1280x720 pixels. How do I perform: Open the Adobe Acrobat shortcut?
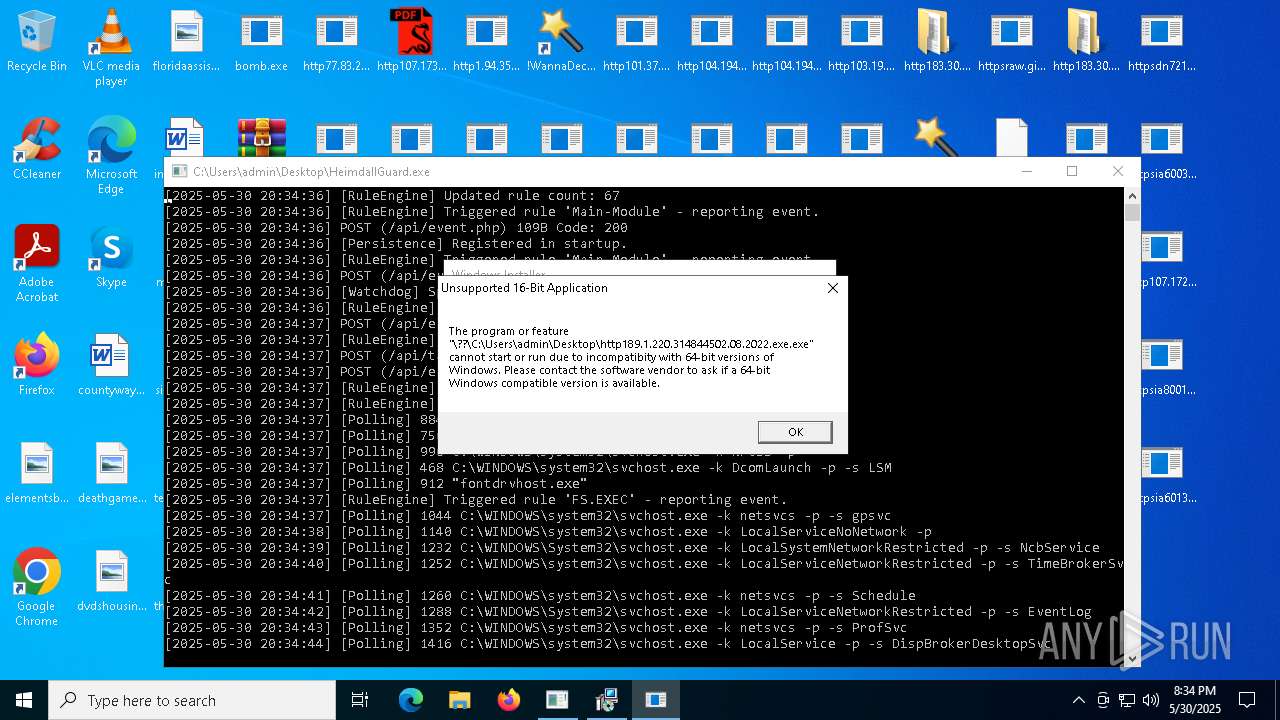pos(37,264)
